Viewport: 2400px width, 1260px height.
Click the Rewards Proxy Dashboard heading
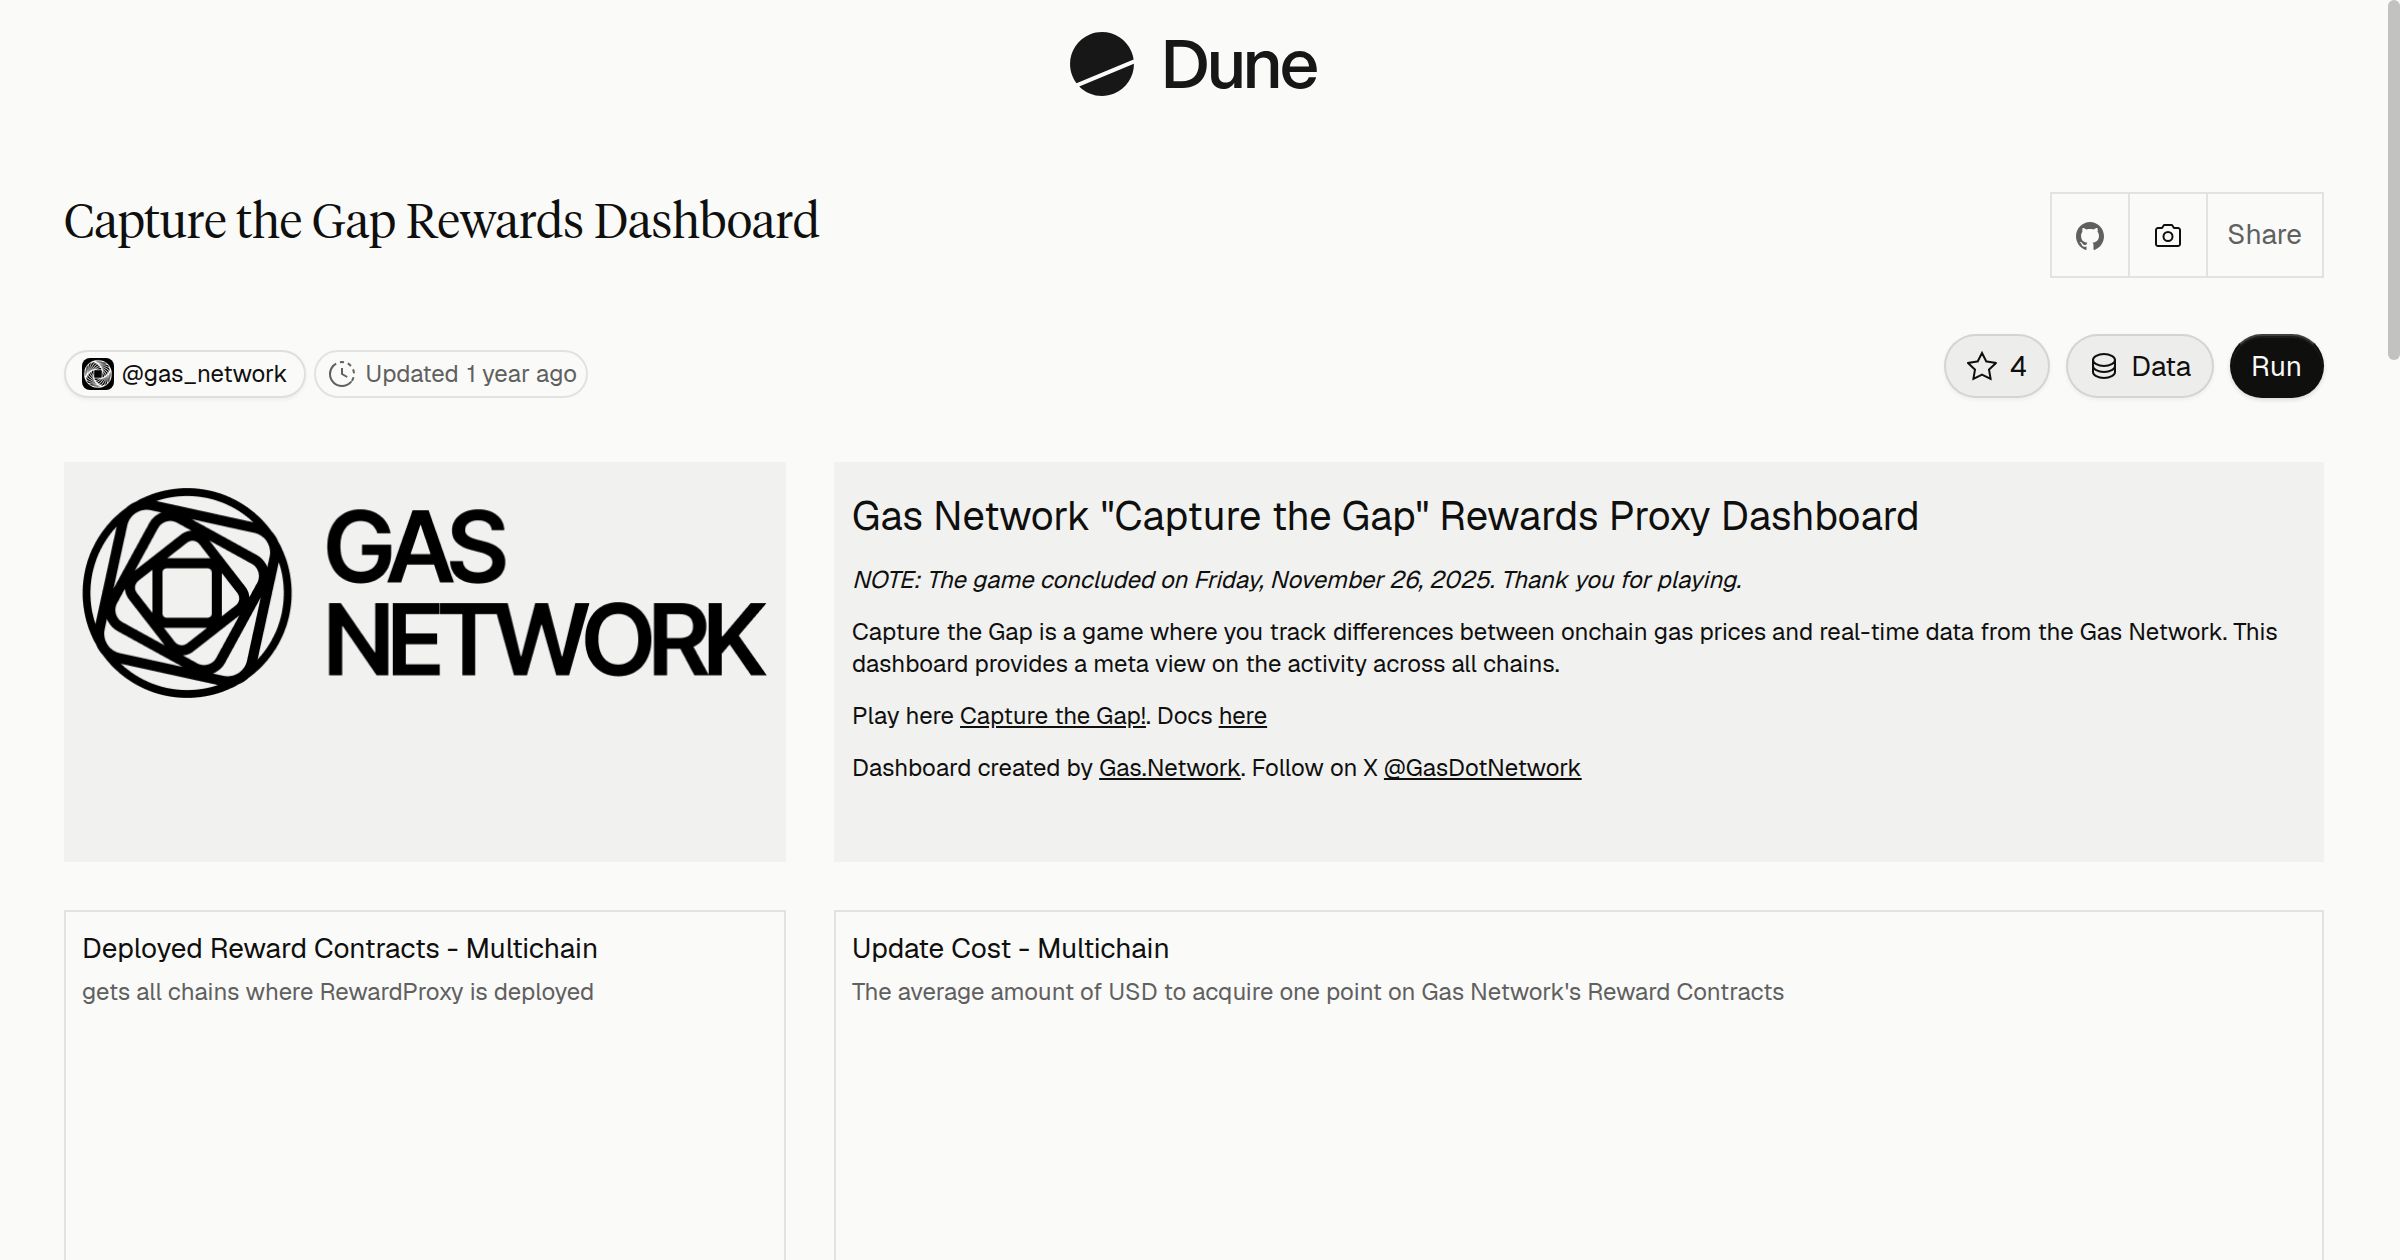[x=1385, y=516]
